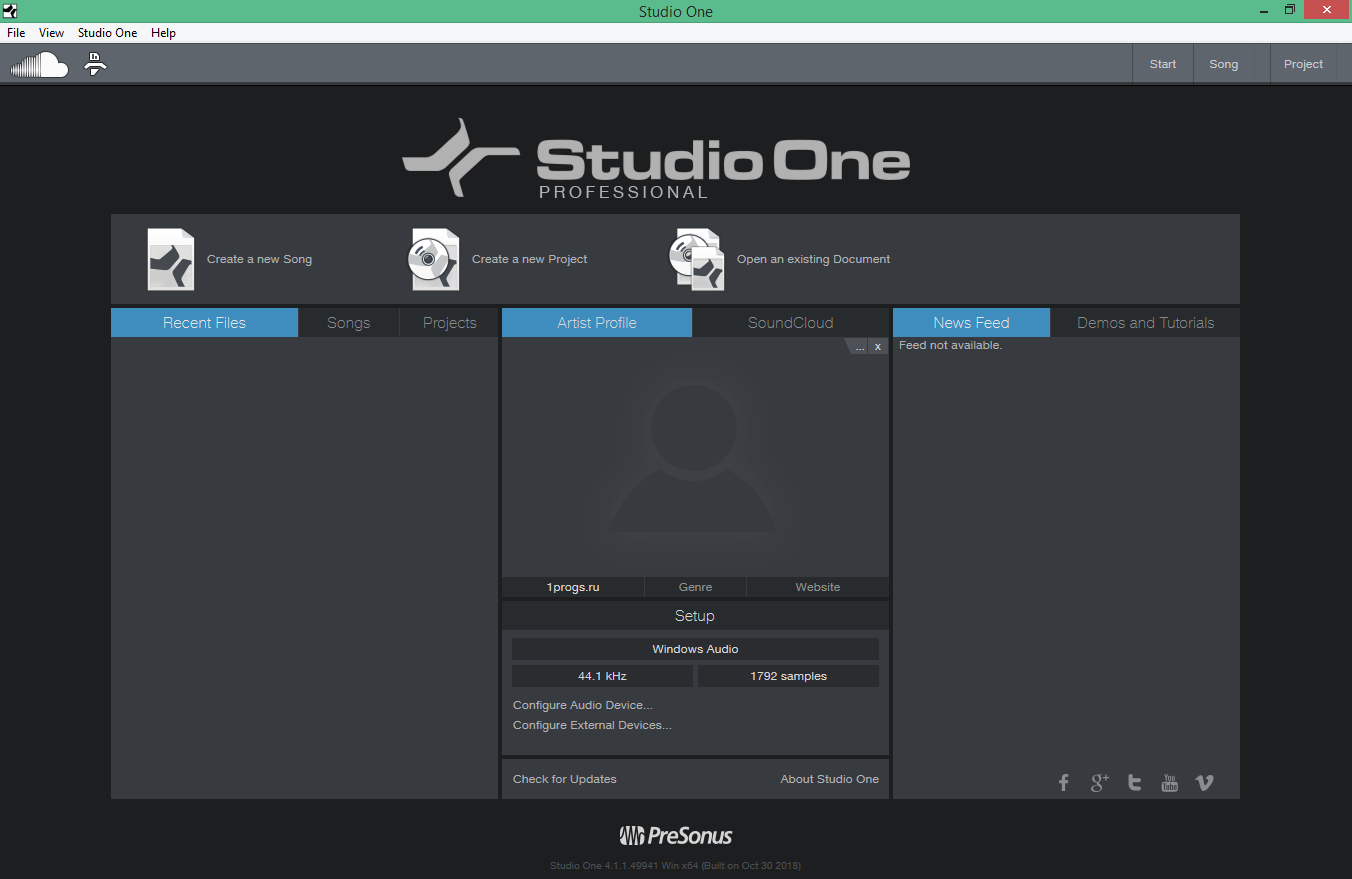Screen dimensions: 1352x879
Task: Open the YouTube channel icon
Action: tap(1169, 783)
